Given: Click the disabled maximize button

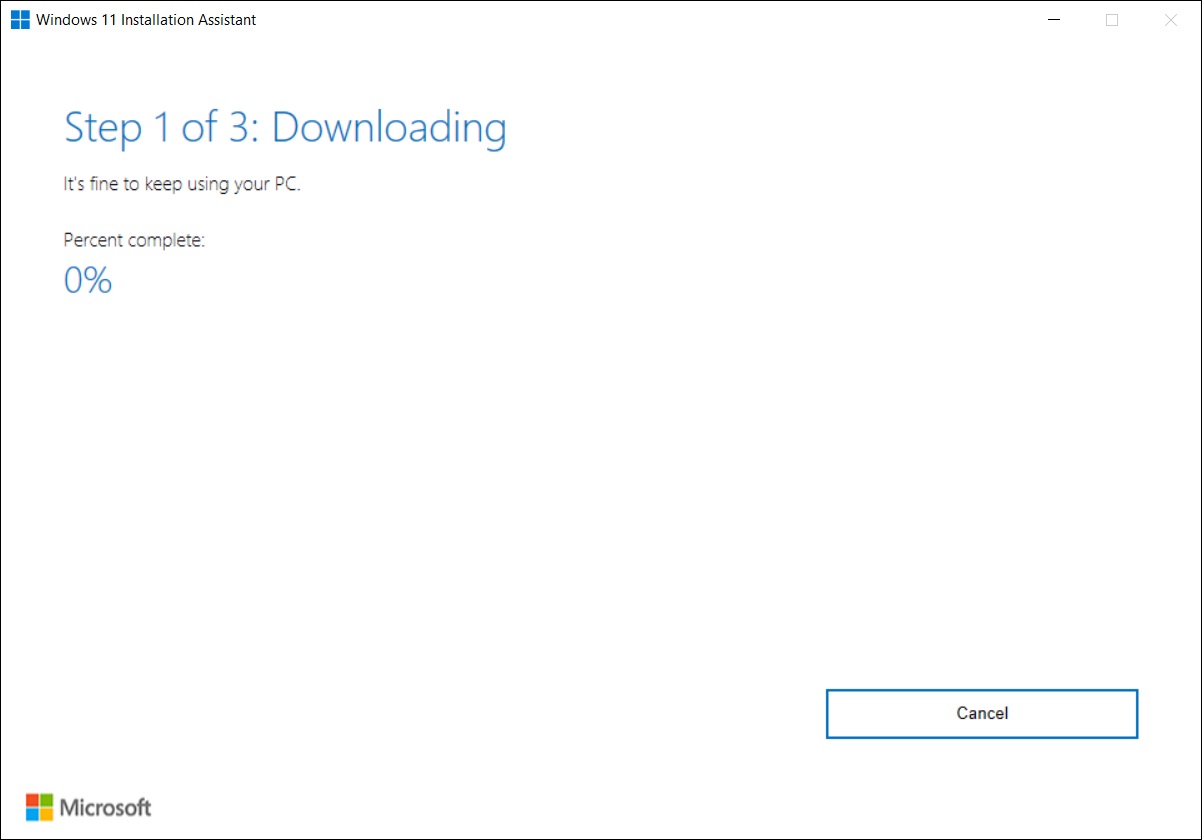Looking at the screenshot, I should 1112,20.
